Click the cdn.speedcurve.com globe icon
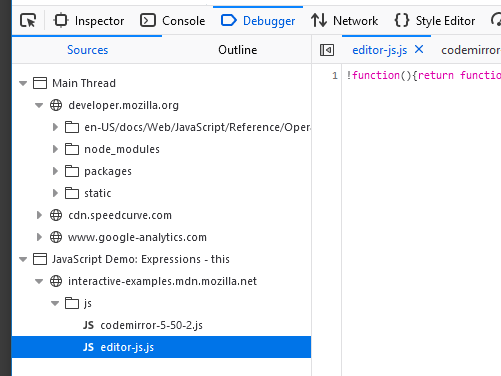 point(56,215)
